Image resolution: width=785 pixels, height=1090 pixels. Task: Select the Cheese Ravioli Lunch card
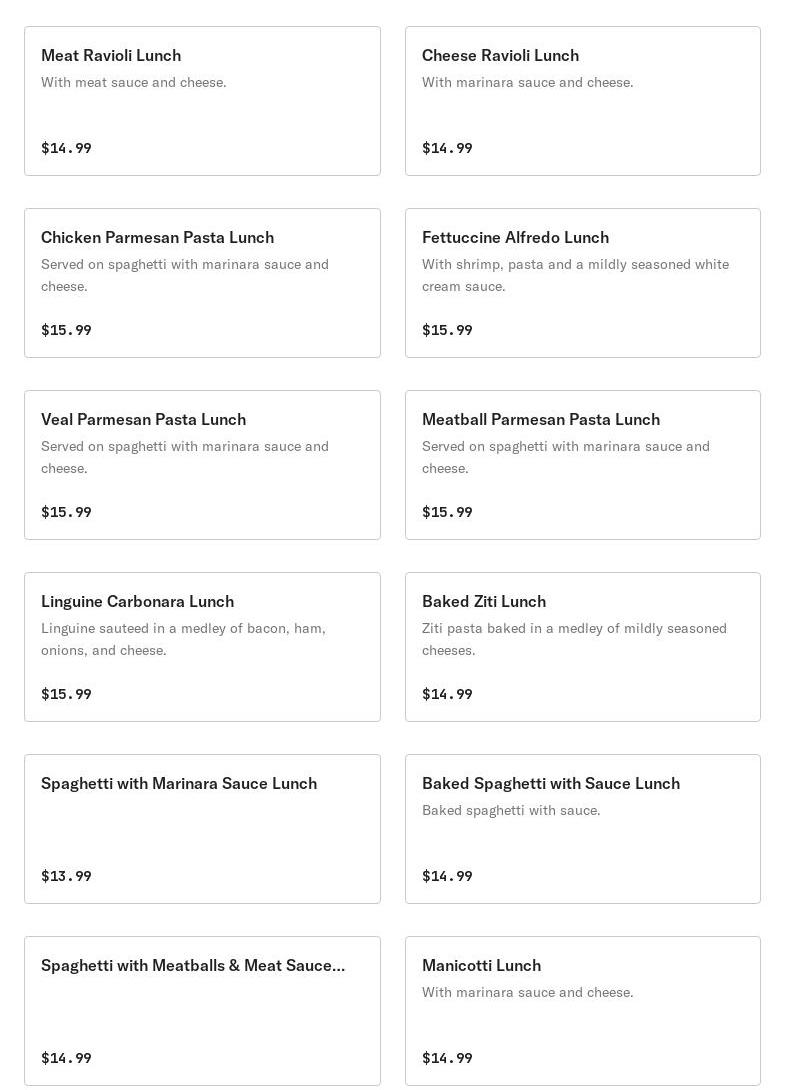[x=582, y=101]
